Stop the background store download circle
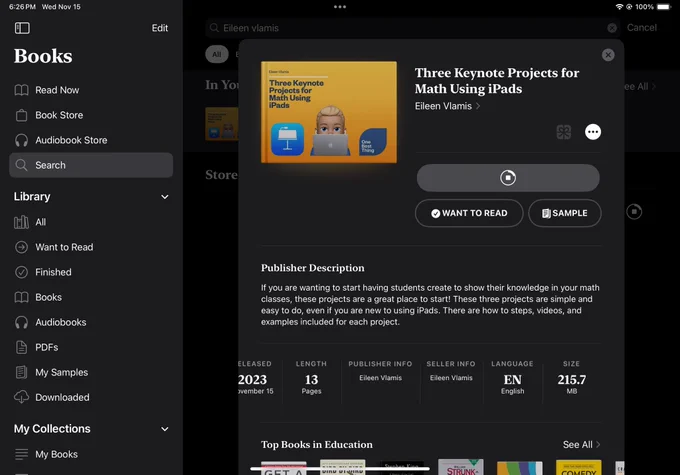The width and height of the screenshot is (680, 475). click(x=634, y=212)
